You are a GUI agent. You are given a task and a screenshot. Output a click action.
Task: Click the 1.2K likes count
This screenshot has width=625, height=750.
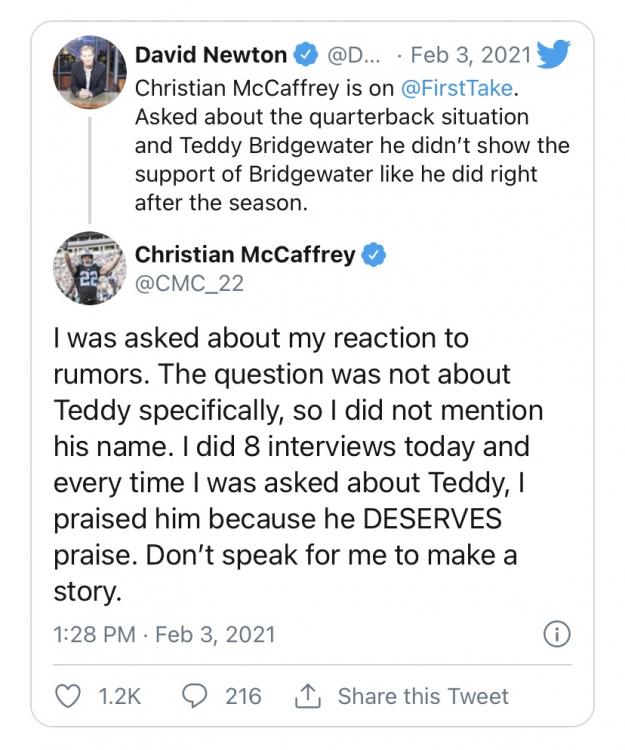click(118, 696)
